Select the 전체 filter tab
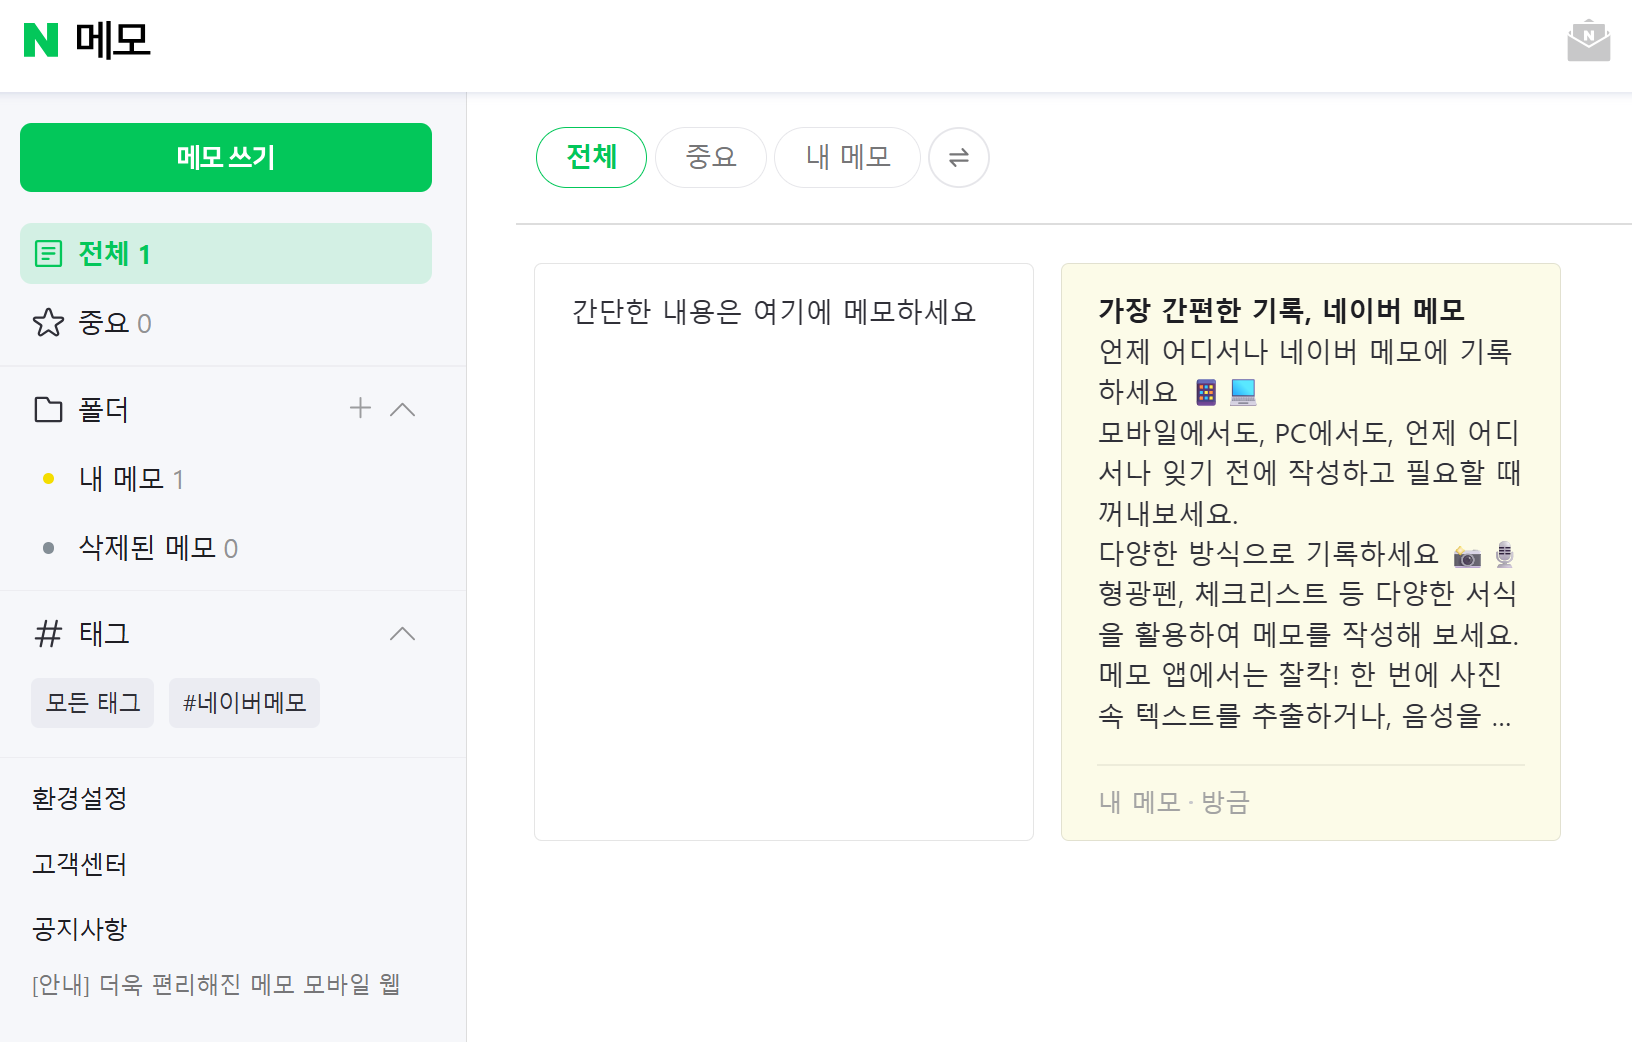Viewport: 1632px width, 1042px height. coord(591,157)
